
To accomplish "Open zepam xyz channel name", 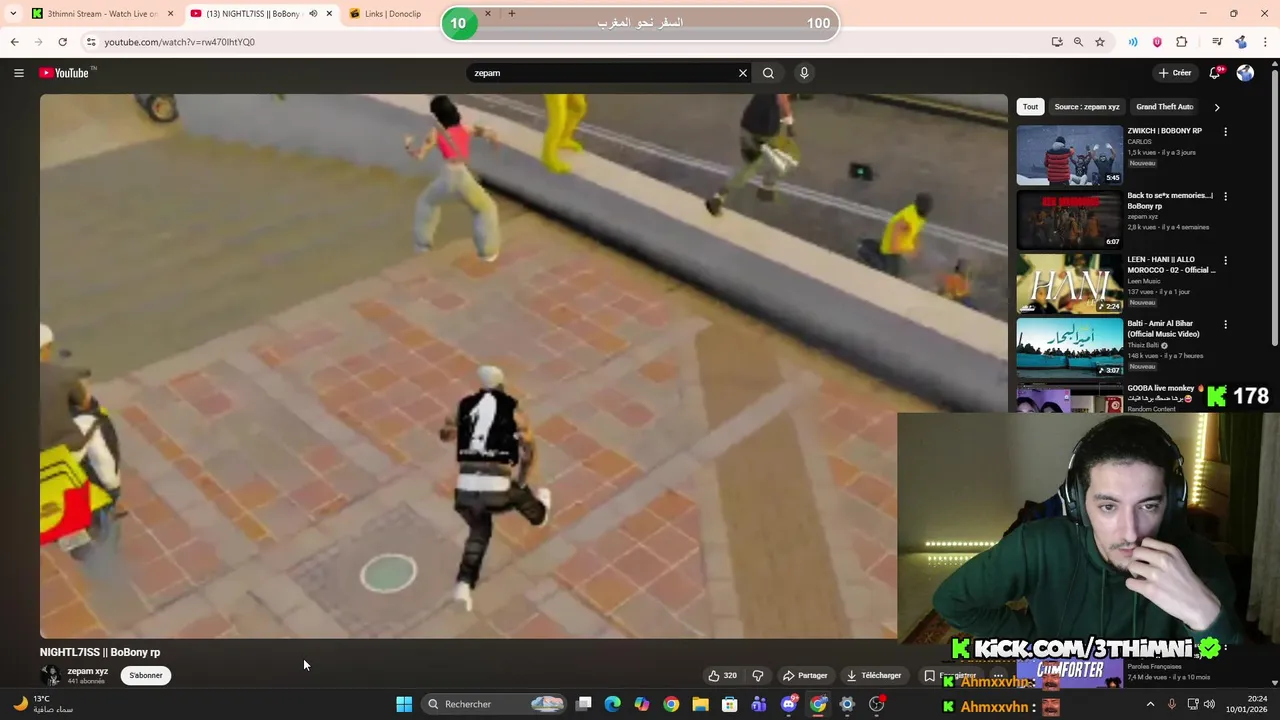I will [x=87, y=671].
